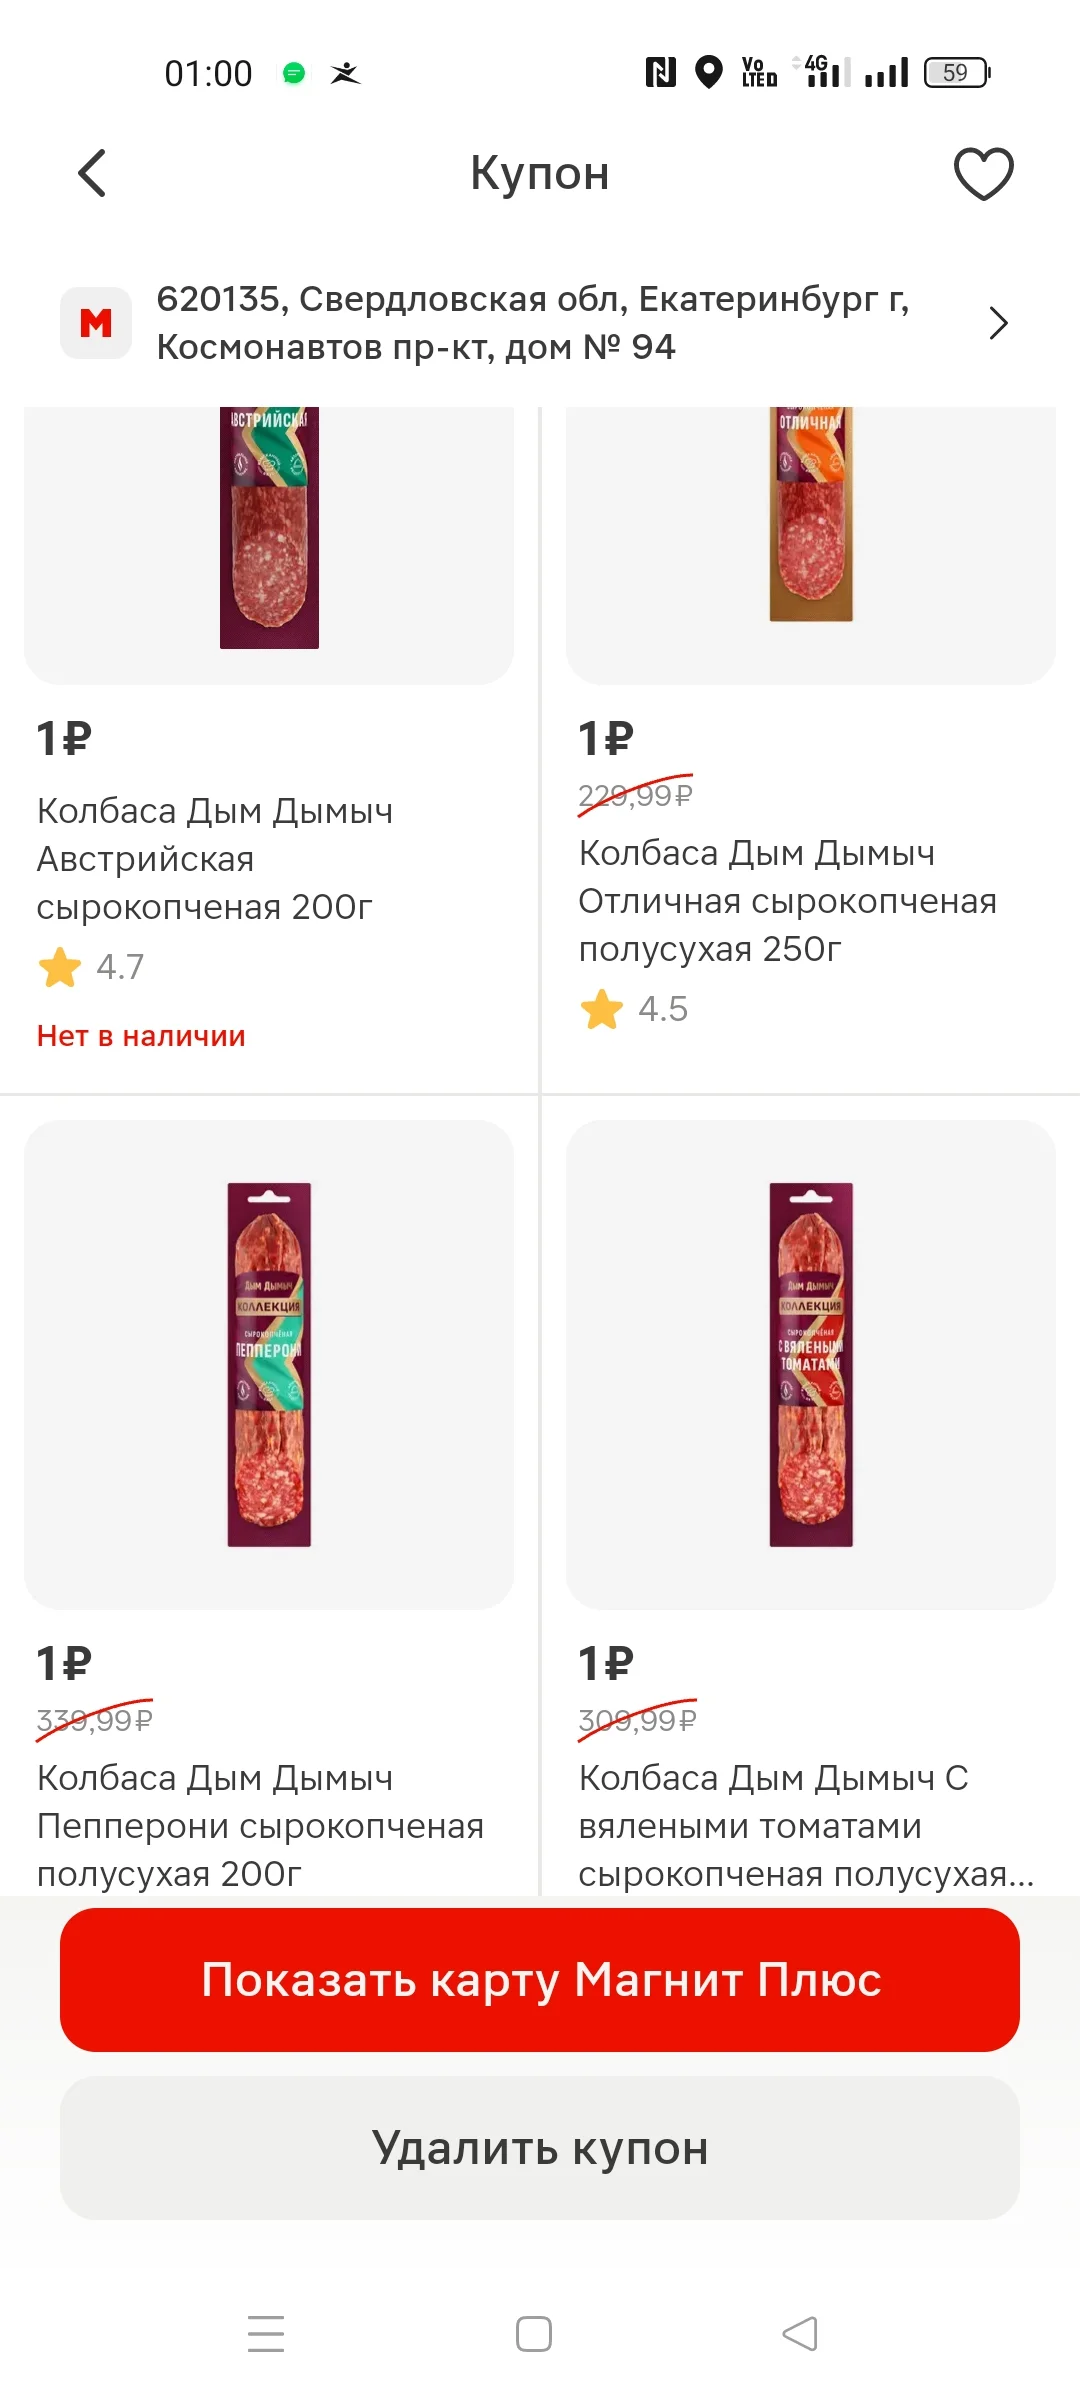View Пепперони sausage product picture
1080x2400 pixels.
coord(269,1364)
